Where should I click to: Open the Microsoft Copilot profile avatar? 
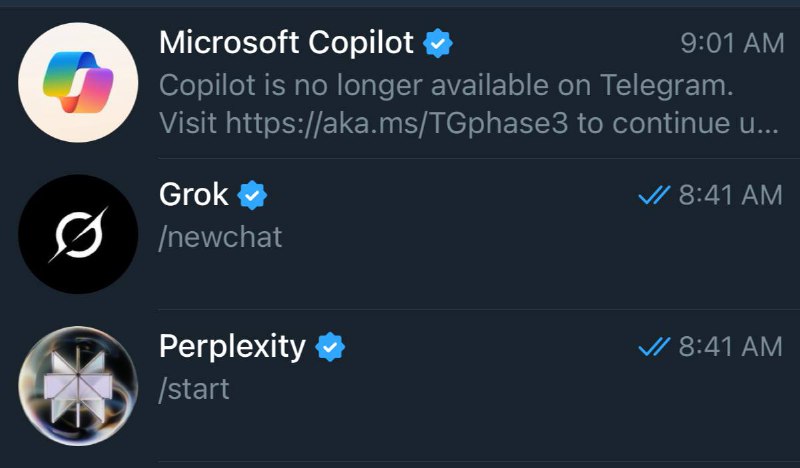click(x=78, y=83)
